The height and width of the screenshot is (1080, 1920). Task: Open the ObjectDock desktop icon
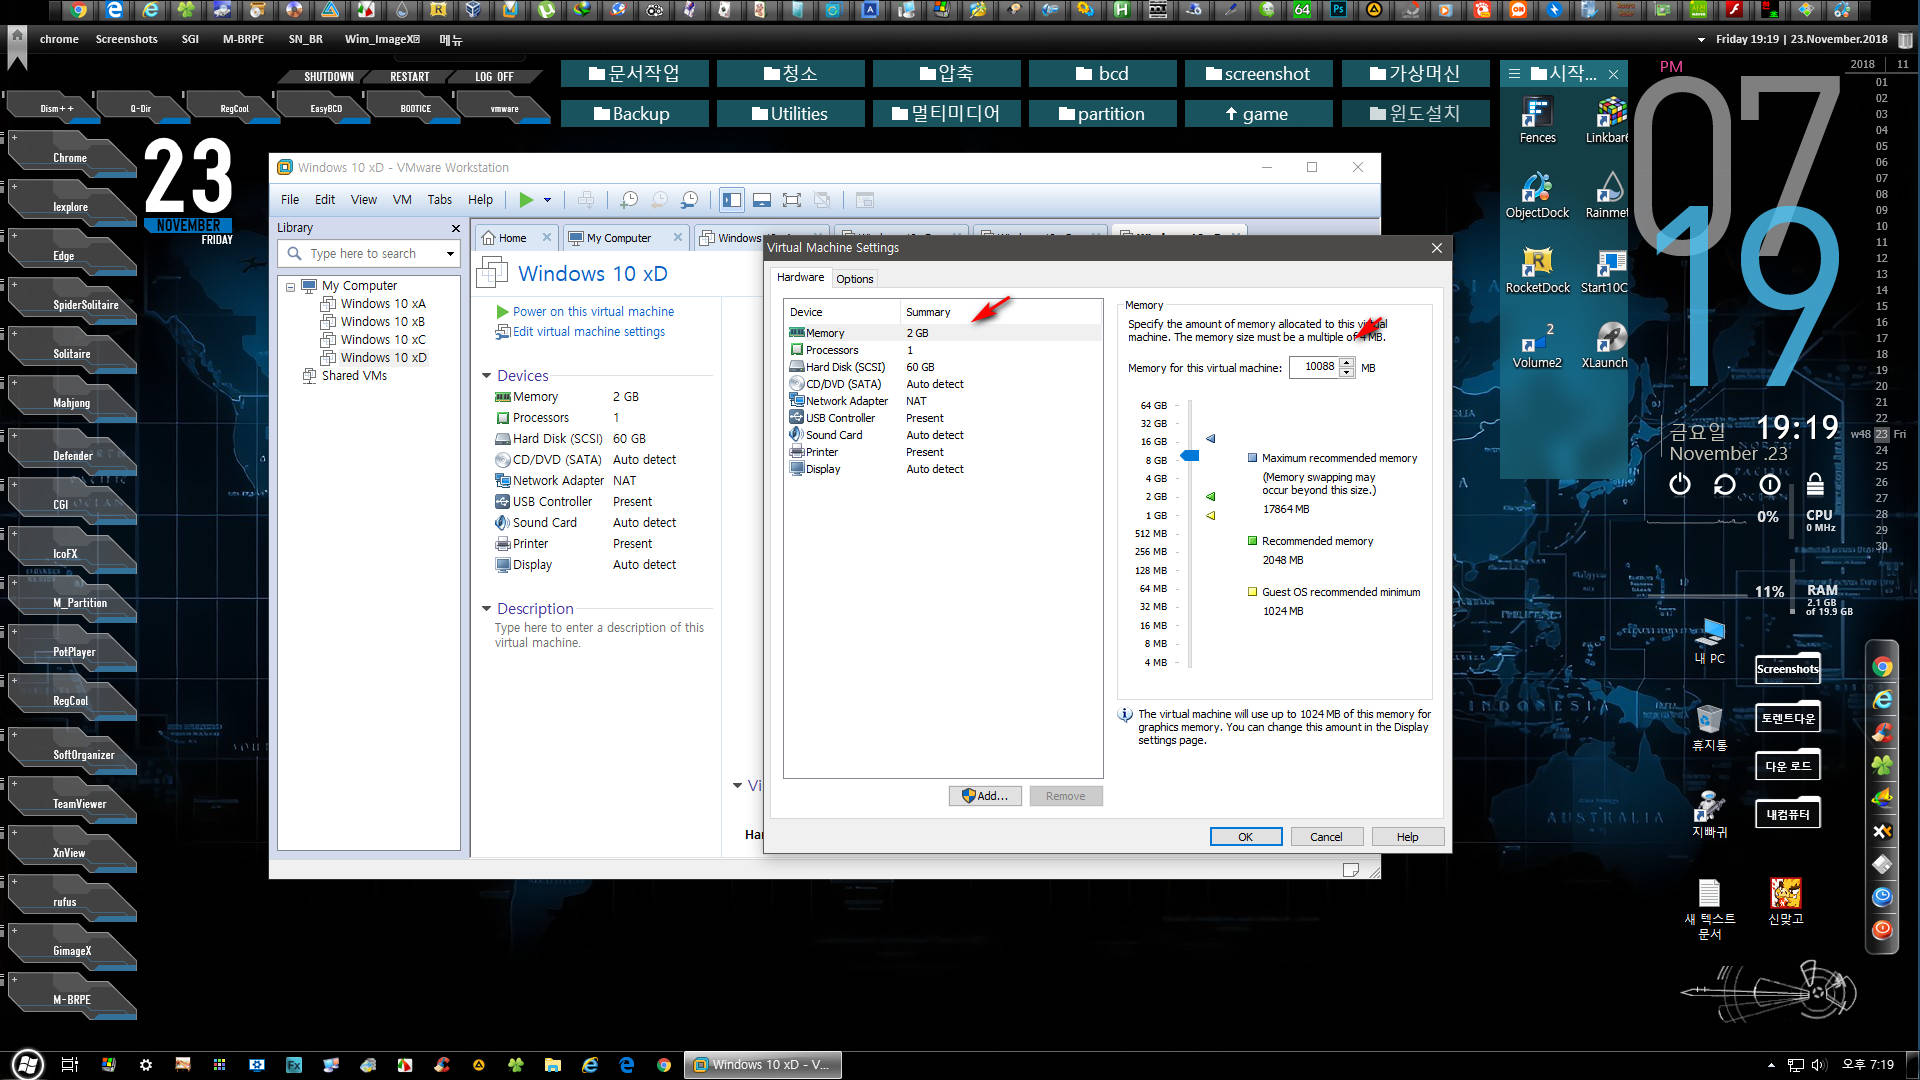coord(1537,195)
